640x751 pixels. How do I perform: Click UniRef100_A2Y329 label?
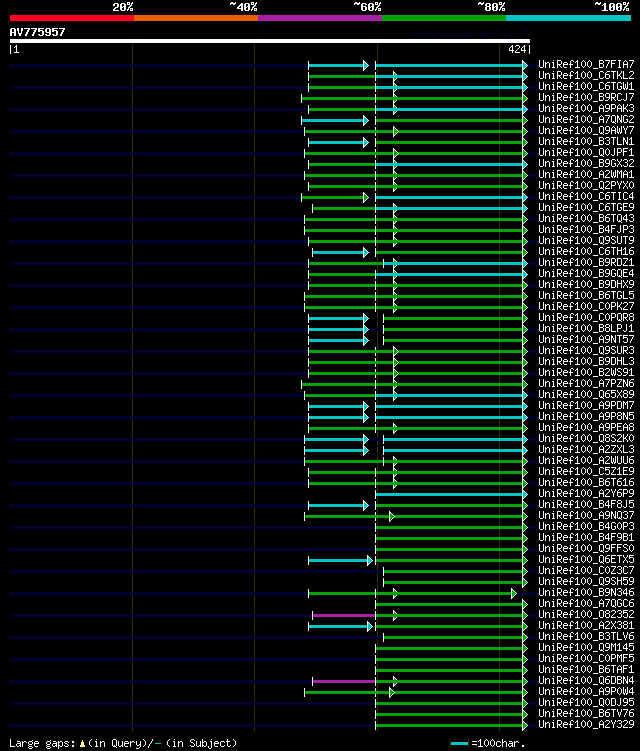coord(586,725)
